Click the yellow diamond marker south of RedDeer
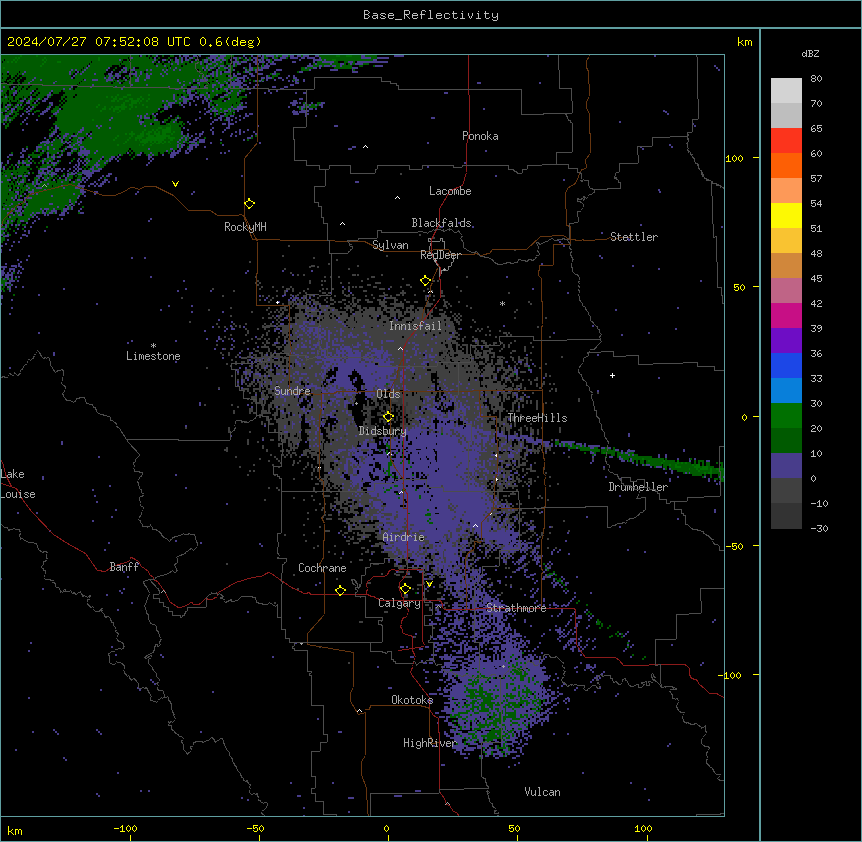Screen dimensions: 862x842 [425, 281]
